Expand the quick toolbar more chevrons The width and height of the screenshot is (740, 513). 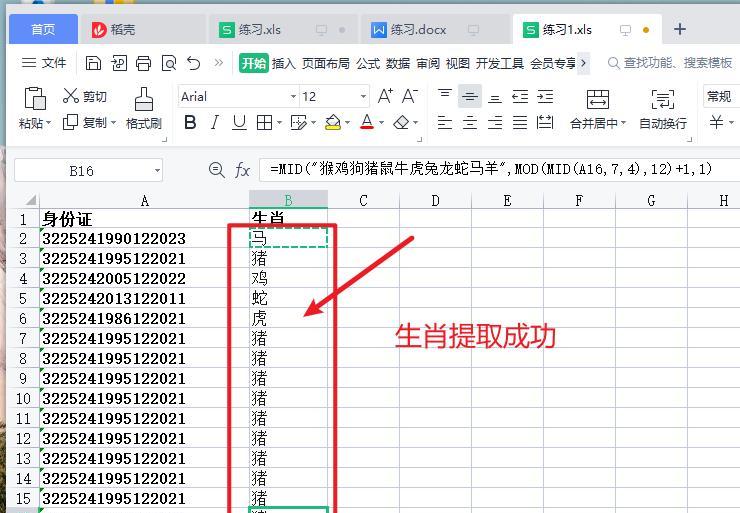coord(219,63)
